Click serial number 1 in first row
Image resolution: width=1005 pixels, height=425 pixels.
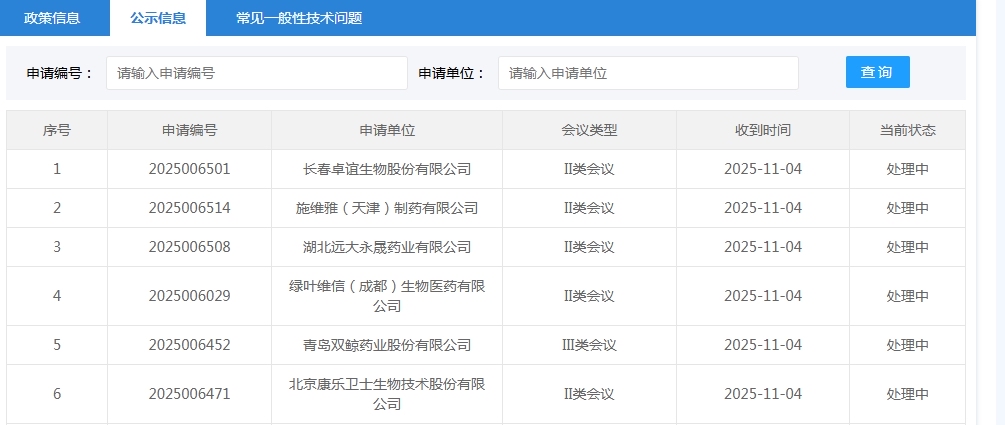tap(57, 169)
